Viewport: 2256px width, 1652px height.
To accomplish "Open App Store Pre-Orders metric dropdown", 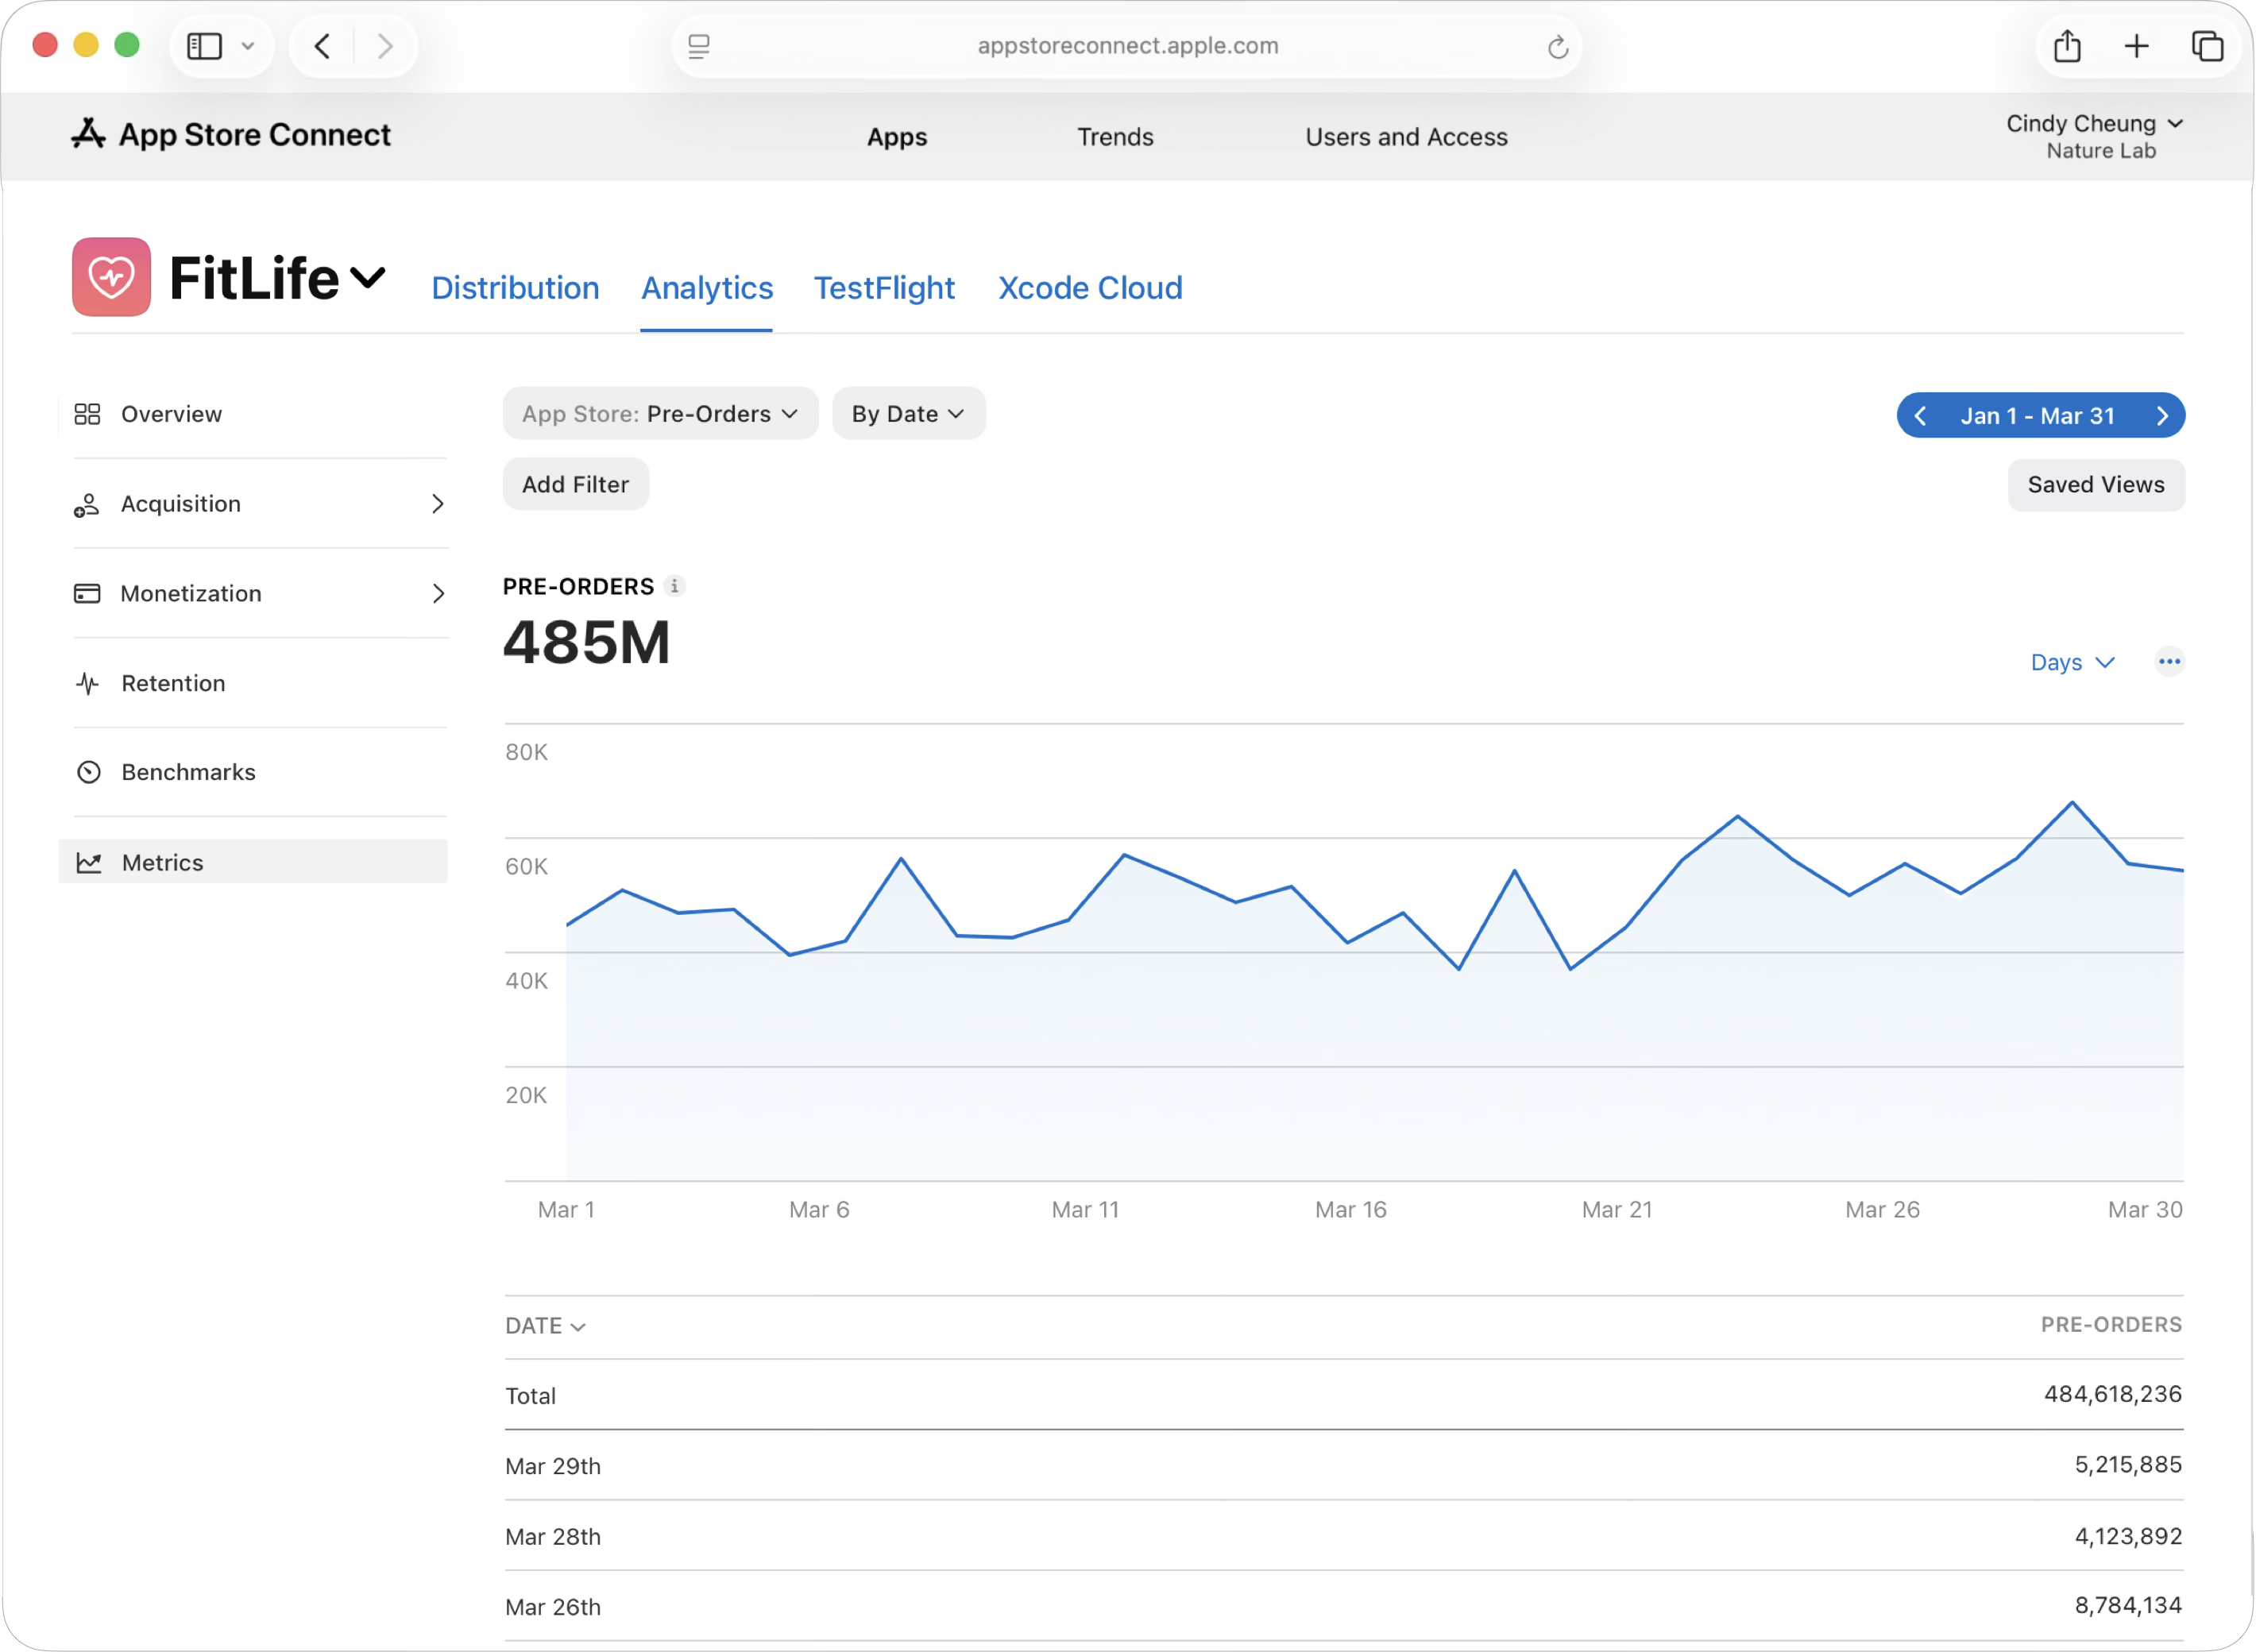I will [x=660, y=414].
